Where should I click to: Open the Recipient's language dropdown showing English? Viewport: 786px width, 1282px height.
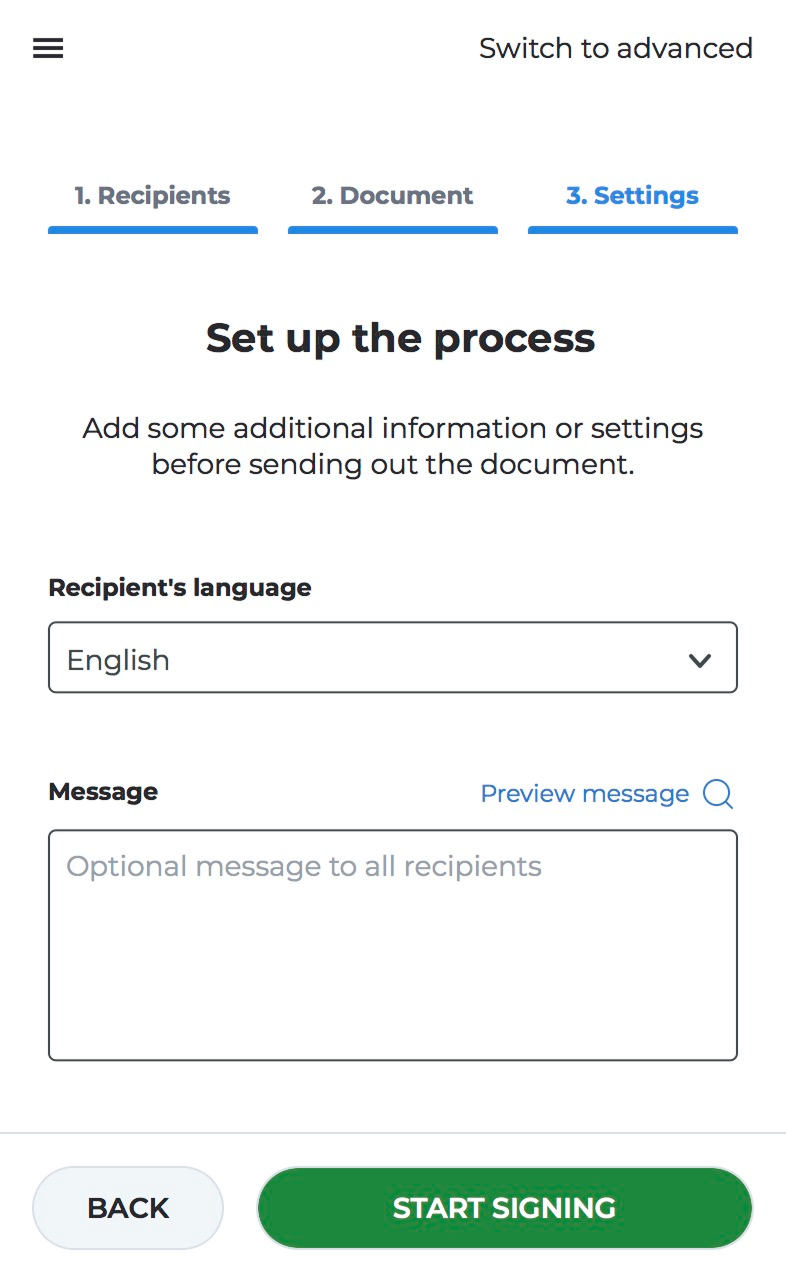click(392, 658)
